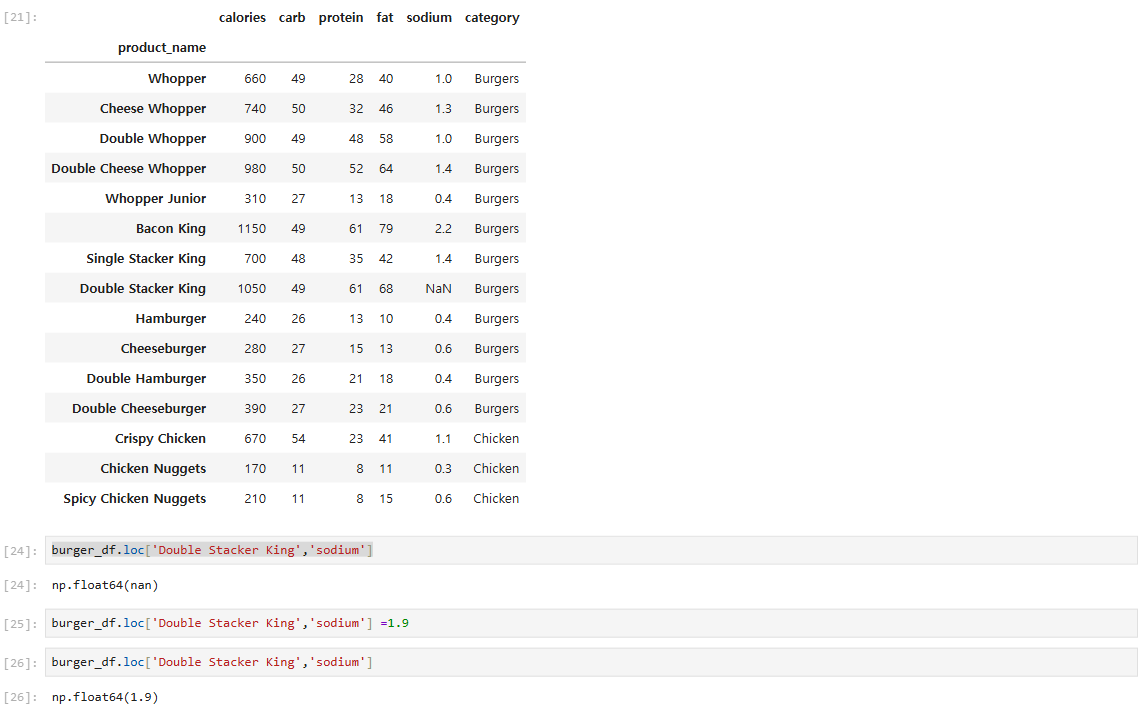Click the carb column header
This screenshot has width=1147, height=712.
click(x=292, y=18)
